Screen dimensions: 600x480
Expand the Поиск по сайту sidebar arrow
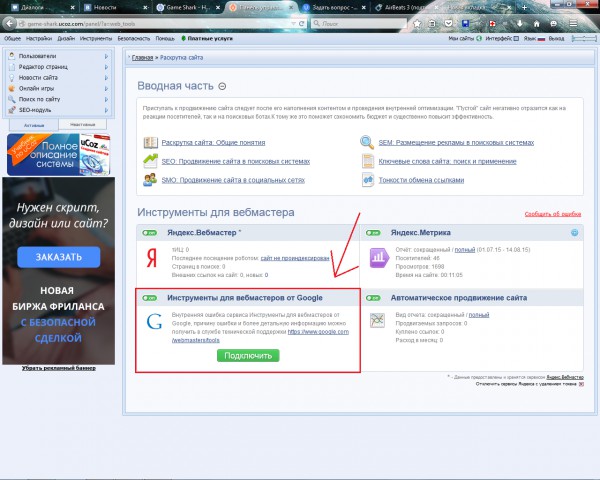click(106, 99)
